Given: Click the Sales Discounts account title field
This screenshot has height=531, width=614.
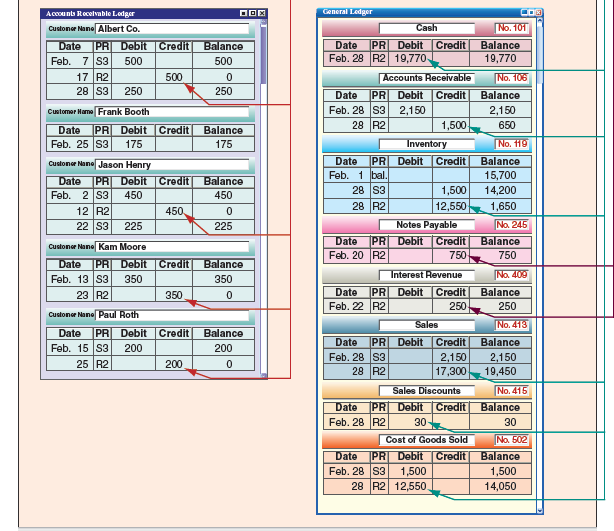Looking at the screenshot, I should [426, 390].
